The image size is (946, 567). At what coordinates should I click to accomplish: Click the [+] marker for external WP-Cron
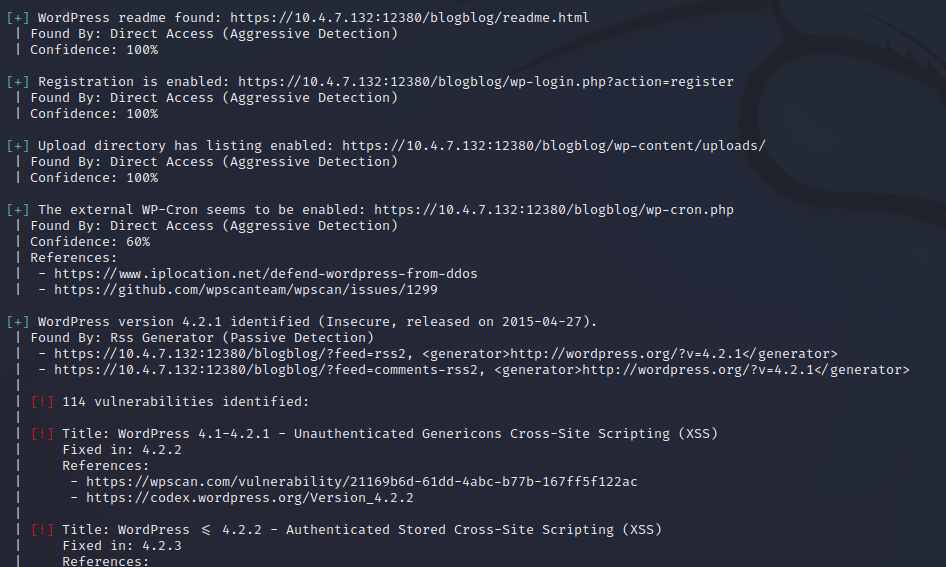[x=18, y=210]
